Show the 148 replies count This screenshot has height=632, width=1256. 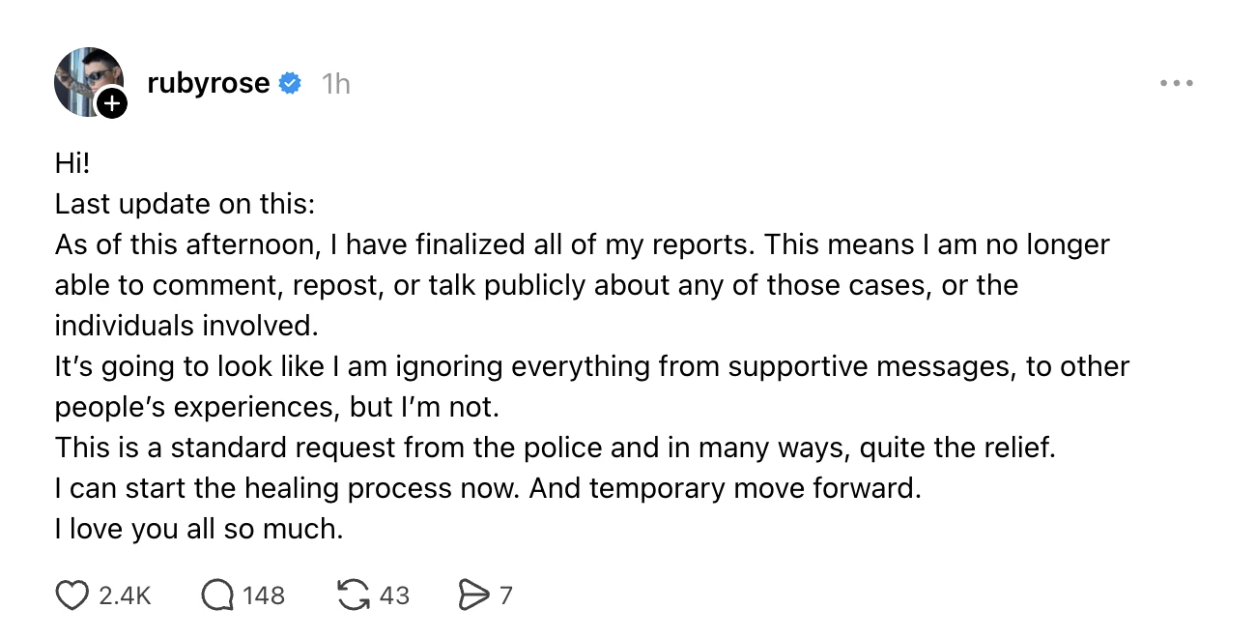(x=263, y=596)
